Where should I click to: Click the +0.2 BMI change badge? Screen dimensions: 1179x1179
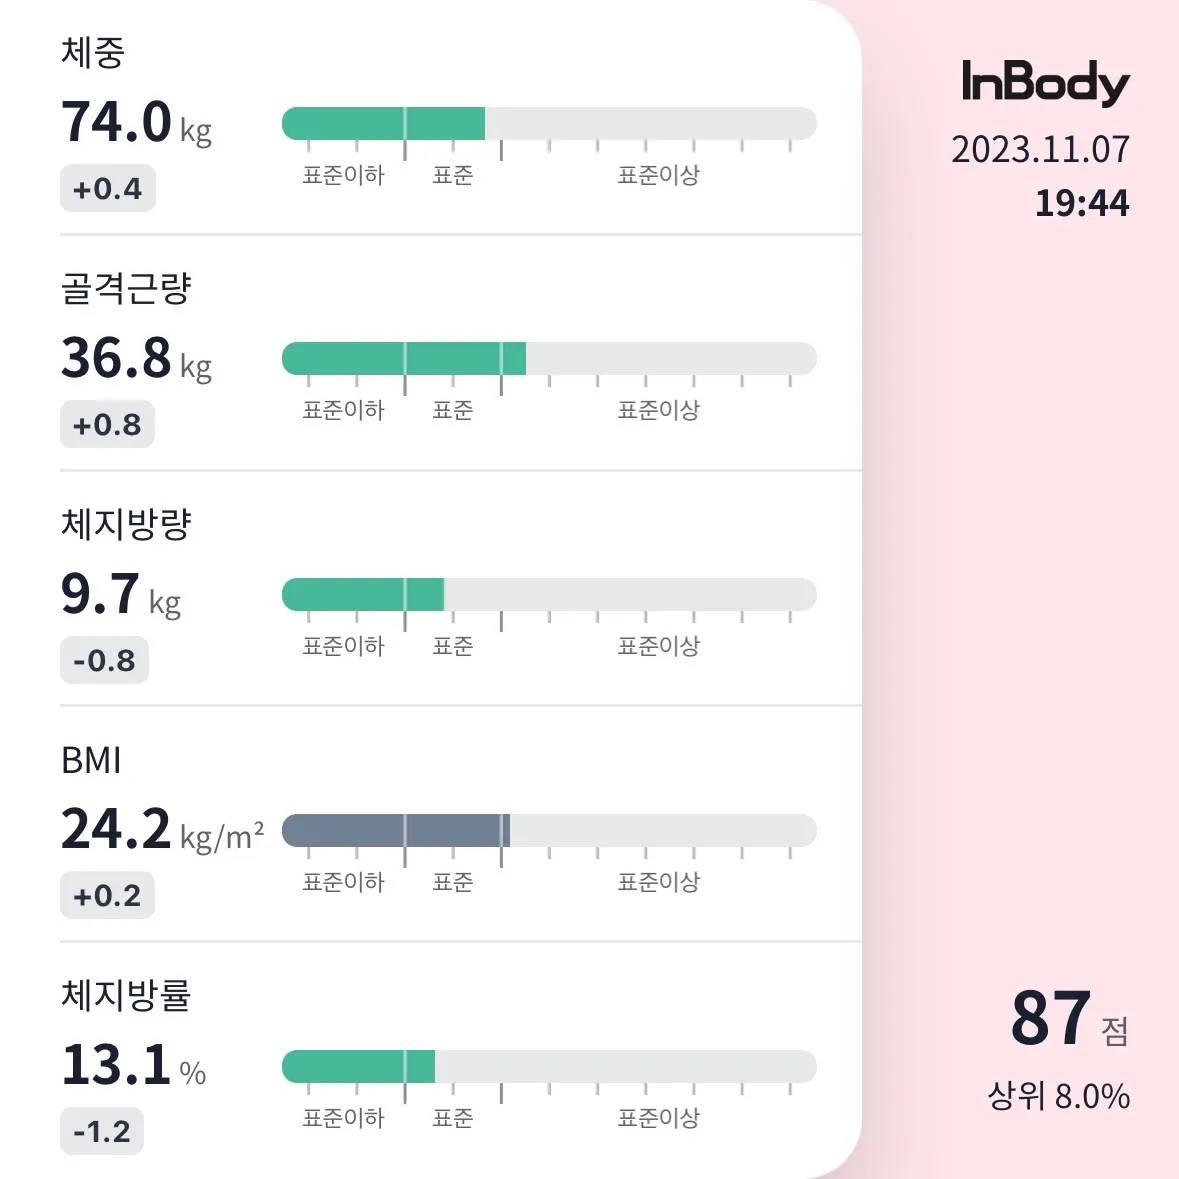tap(107, 895)
